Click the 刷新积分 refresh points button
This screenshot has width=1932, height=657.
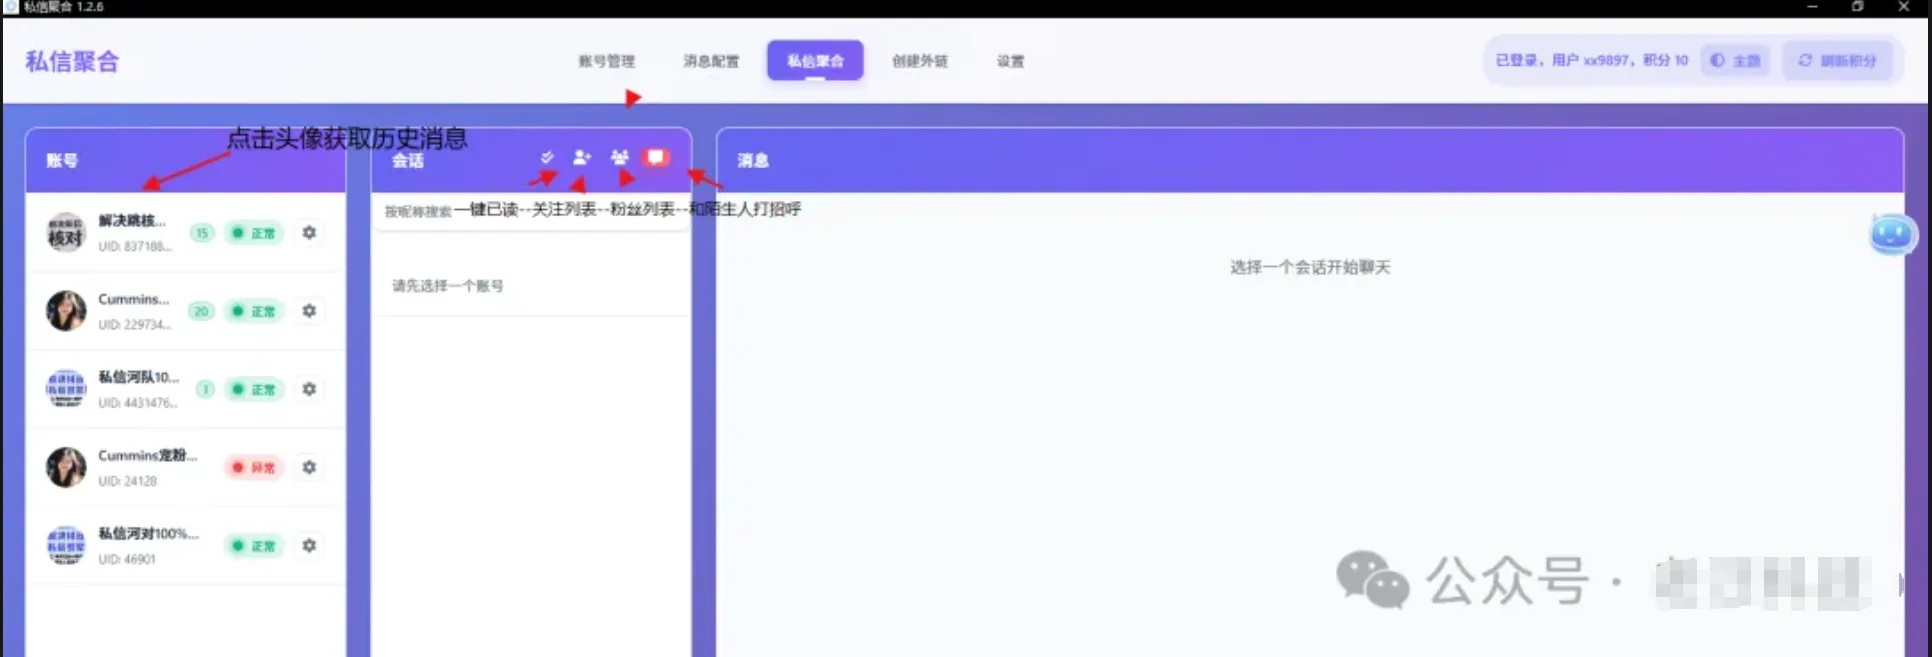tap(1837, 61)
